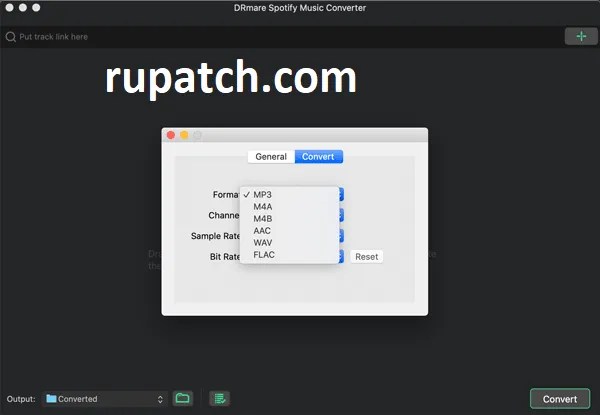Click the 'Channel' label
600x415 pixels.
click(x=224, y=215)
